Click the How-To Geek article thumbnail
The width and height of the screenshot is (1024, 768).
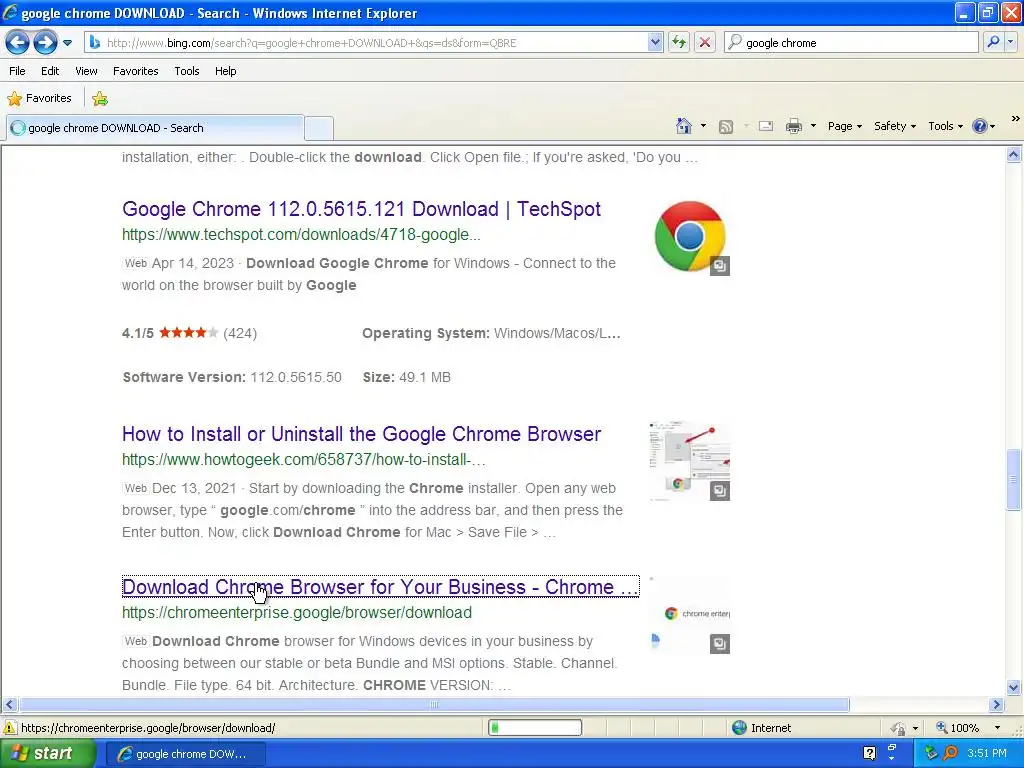(x=690, y=462)
